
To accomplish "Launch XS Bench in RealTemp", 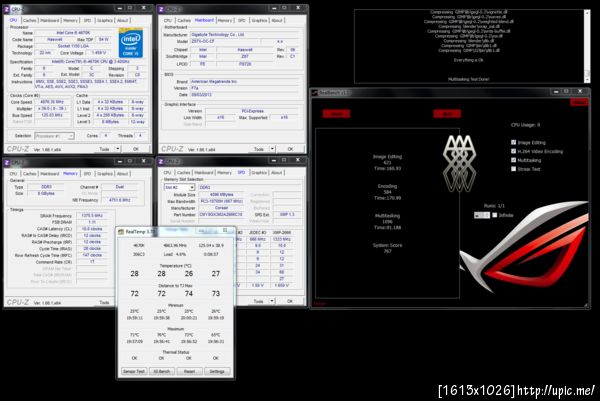I will (162, 372).
